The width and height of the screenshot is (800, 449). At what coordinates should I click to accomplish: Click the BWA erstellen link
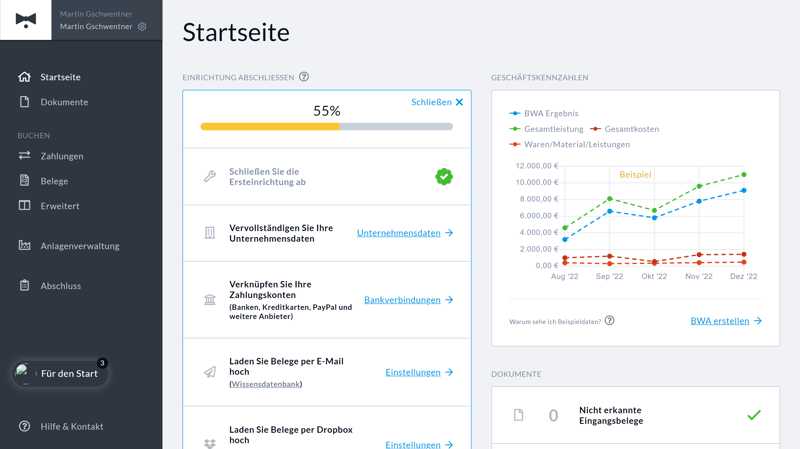[720, 321]
